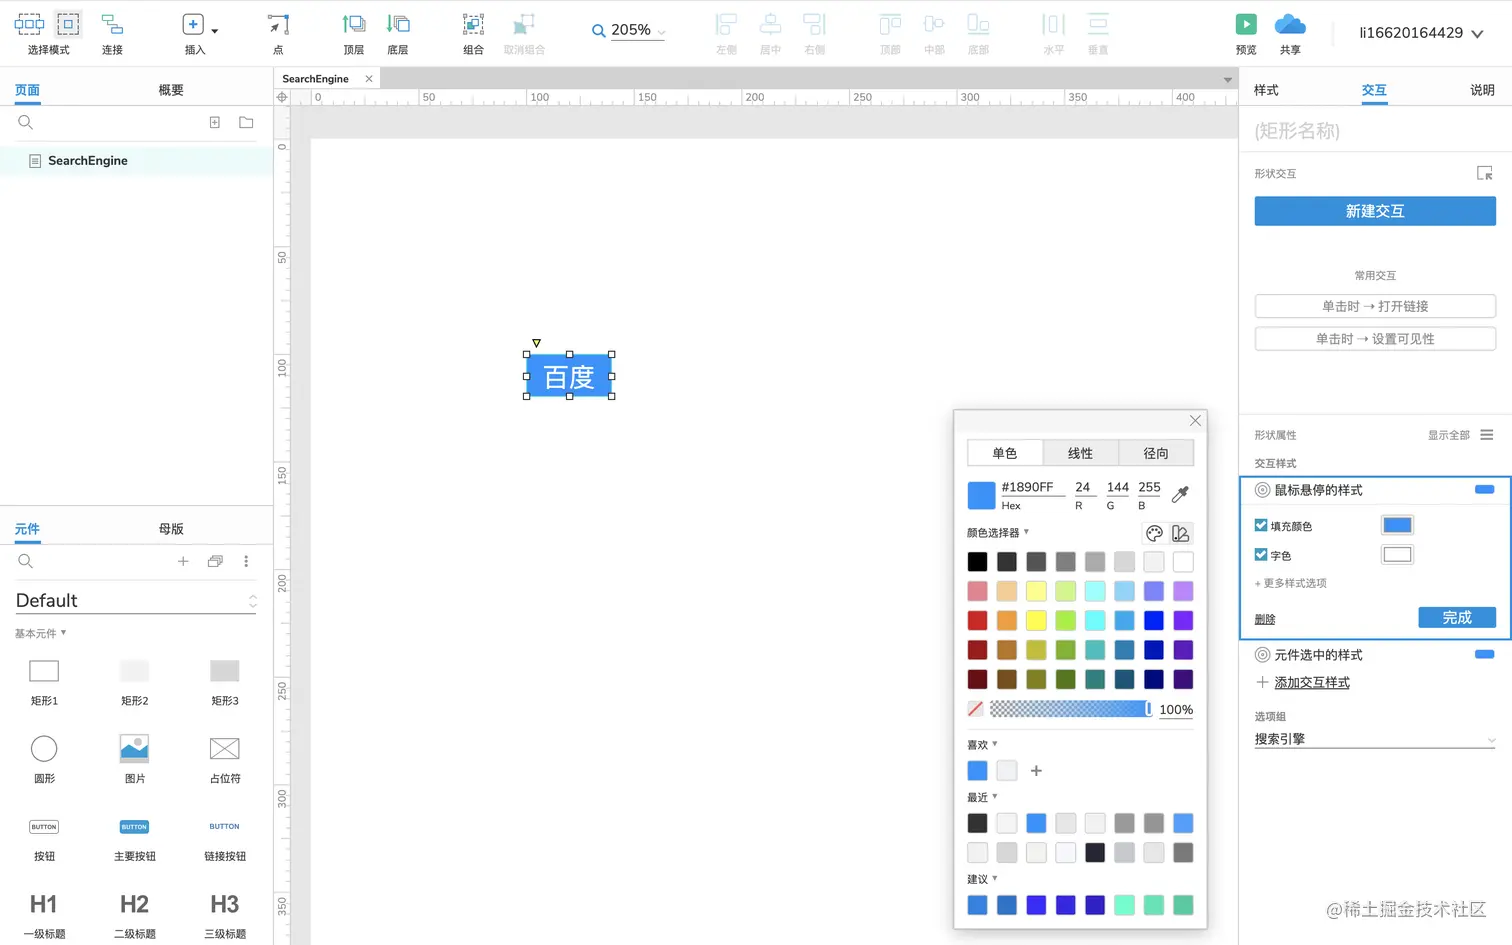Add a new page icon

[x=214, y=122]
